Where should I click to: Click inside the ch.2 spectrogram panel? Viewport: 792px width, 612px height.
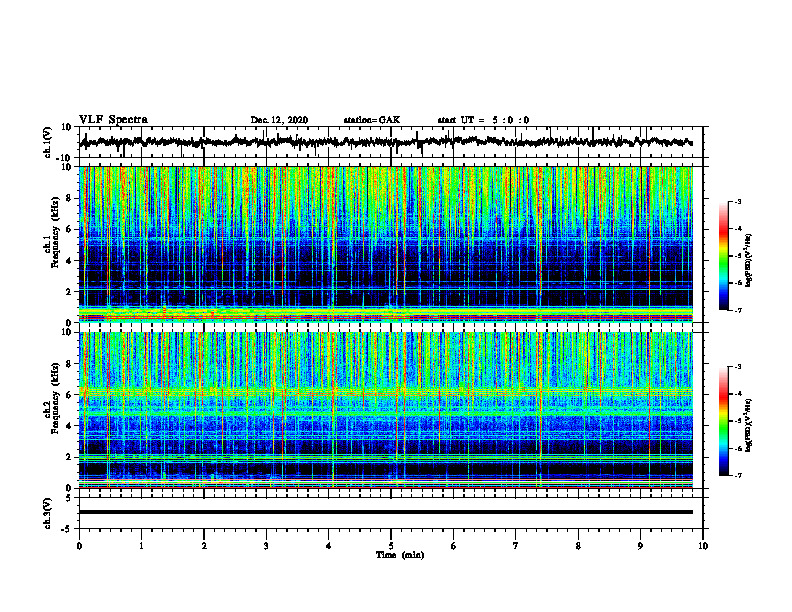coord(386,410)
